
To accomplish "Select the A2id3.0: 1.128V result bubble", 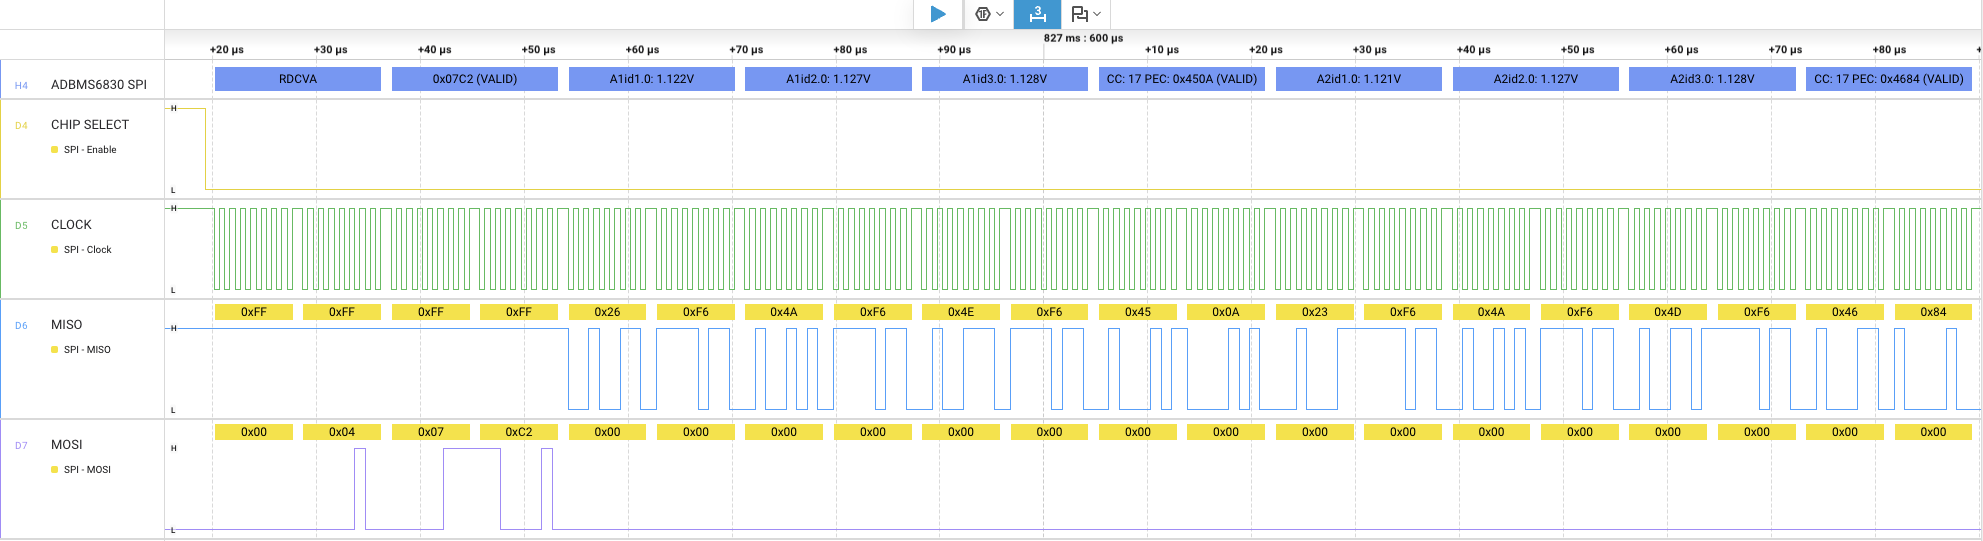I will click(x=1712, y=79).
